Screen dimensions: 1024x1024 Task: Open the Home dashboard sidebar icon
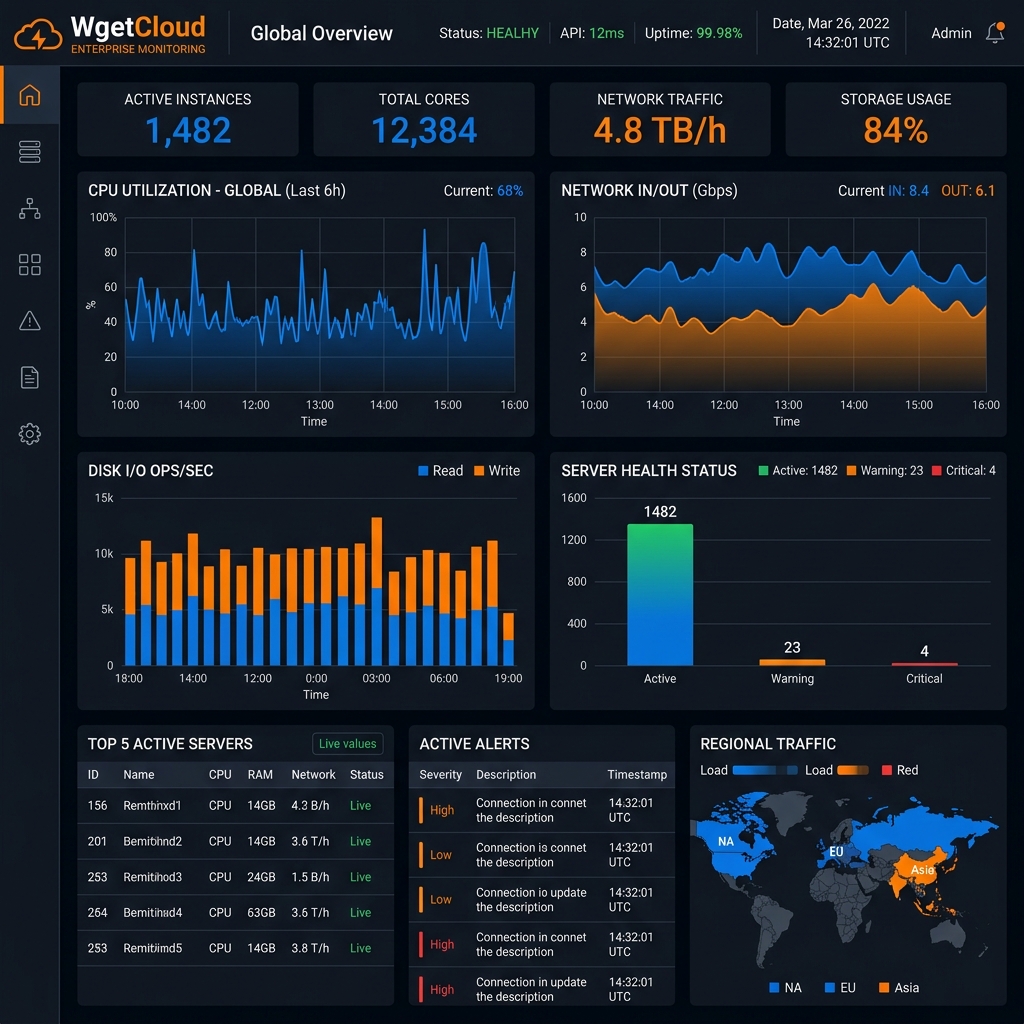pos(29,95)
